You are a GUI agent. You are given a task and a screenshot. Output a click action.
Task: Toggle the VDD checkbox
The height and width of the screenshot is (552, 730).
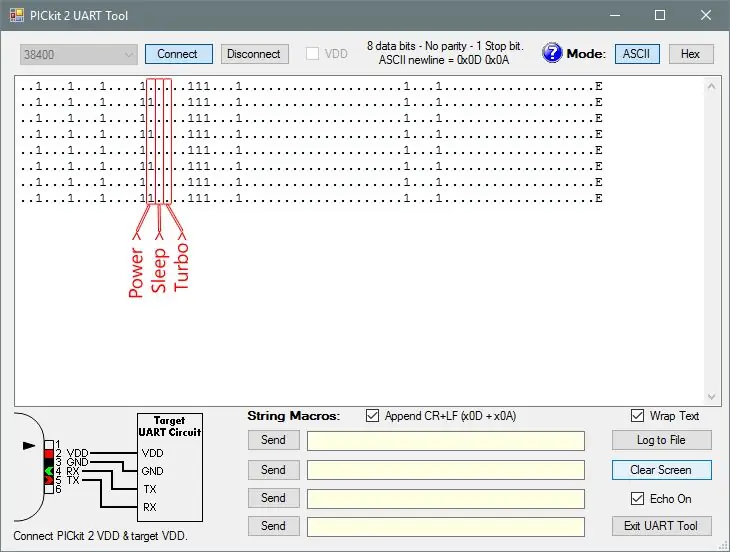(x=312, y=54)
